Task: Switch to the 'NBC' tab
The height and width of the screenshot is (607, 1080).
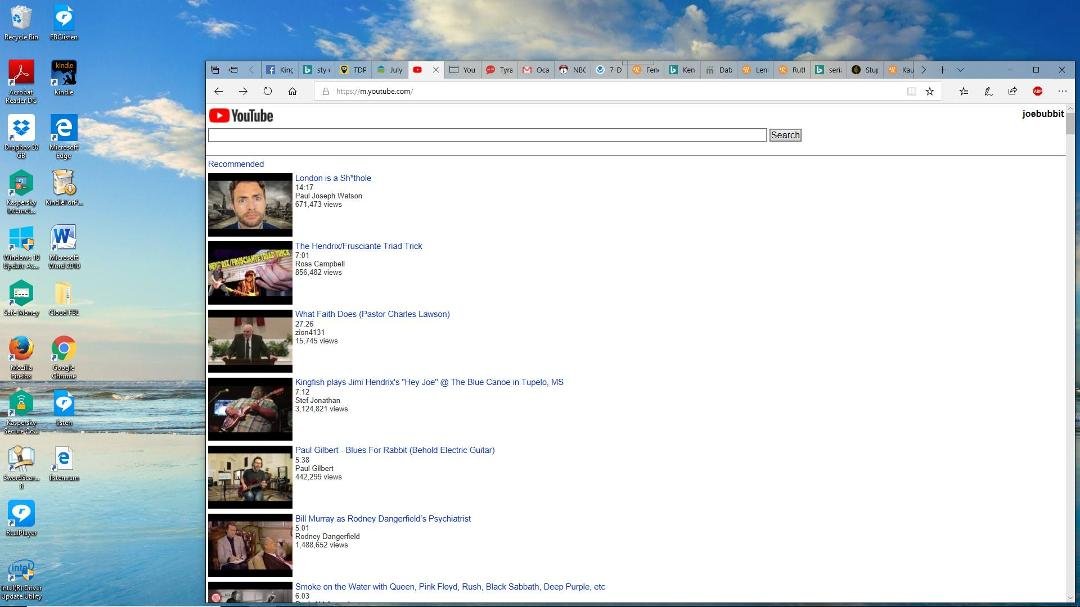Action: point(572,70)
